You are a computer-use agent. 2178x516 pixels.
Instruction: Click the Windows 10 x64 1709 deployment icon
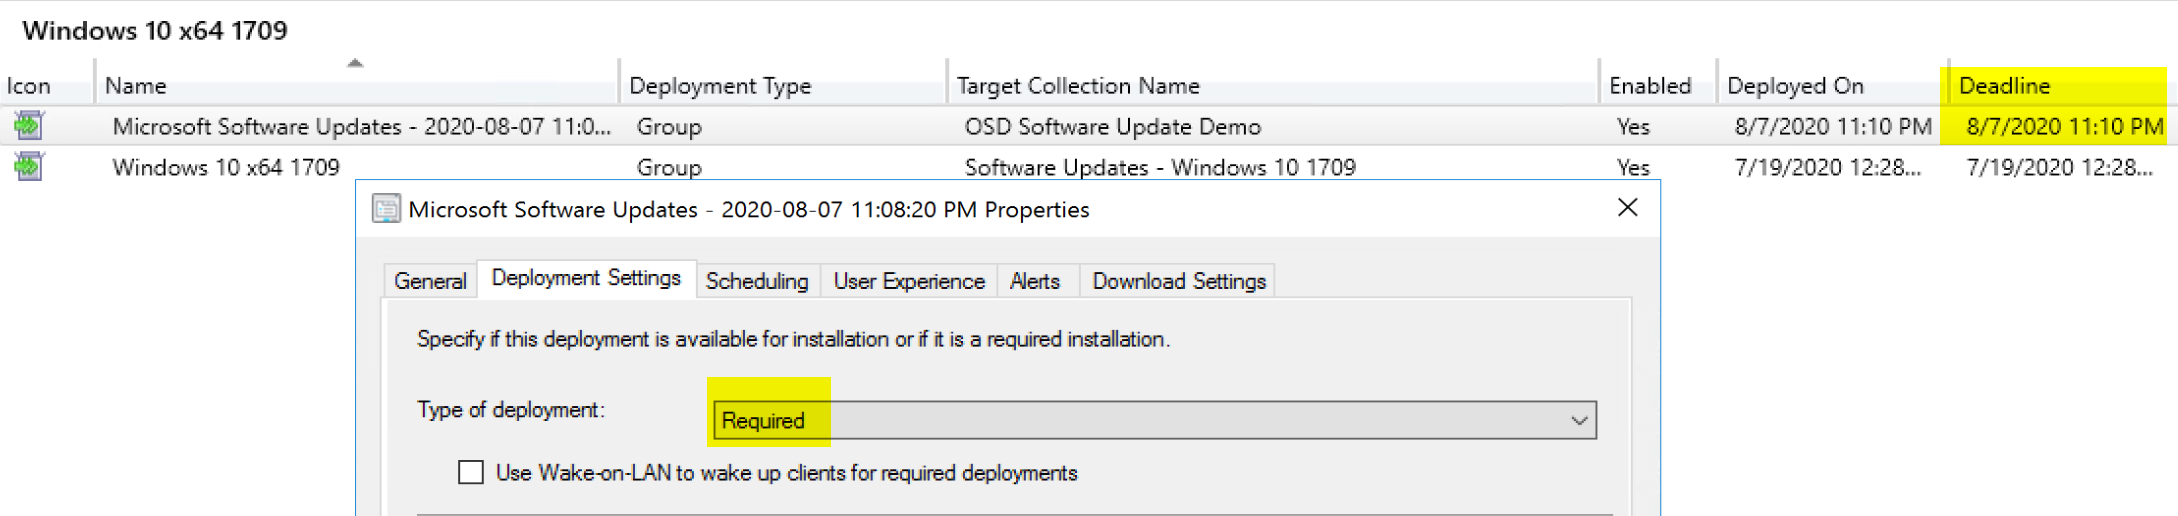click(28, 166)
